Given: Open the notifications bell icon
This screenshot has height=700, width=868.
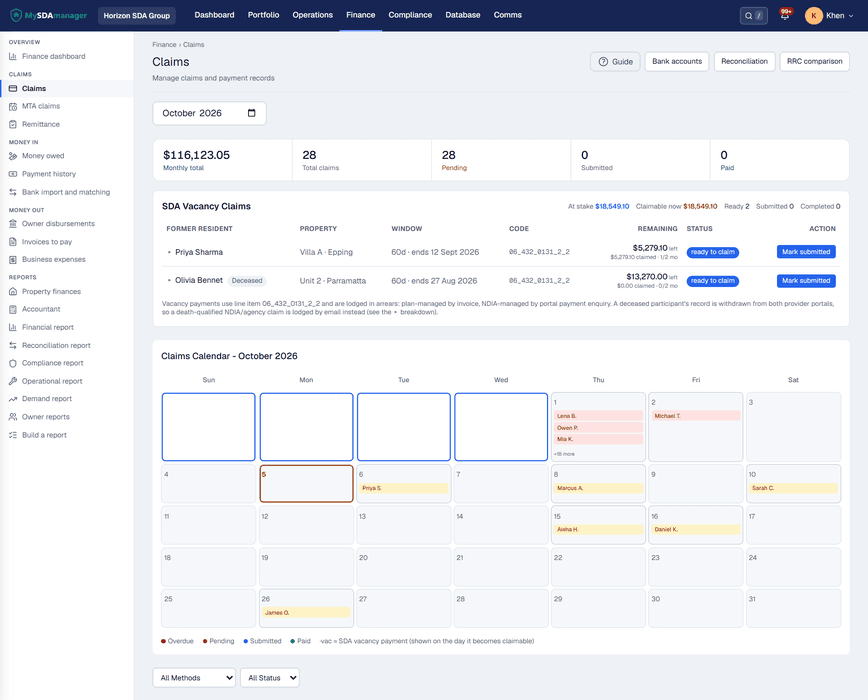Looking at the screenshot, I should 784,15.
